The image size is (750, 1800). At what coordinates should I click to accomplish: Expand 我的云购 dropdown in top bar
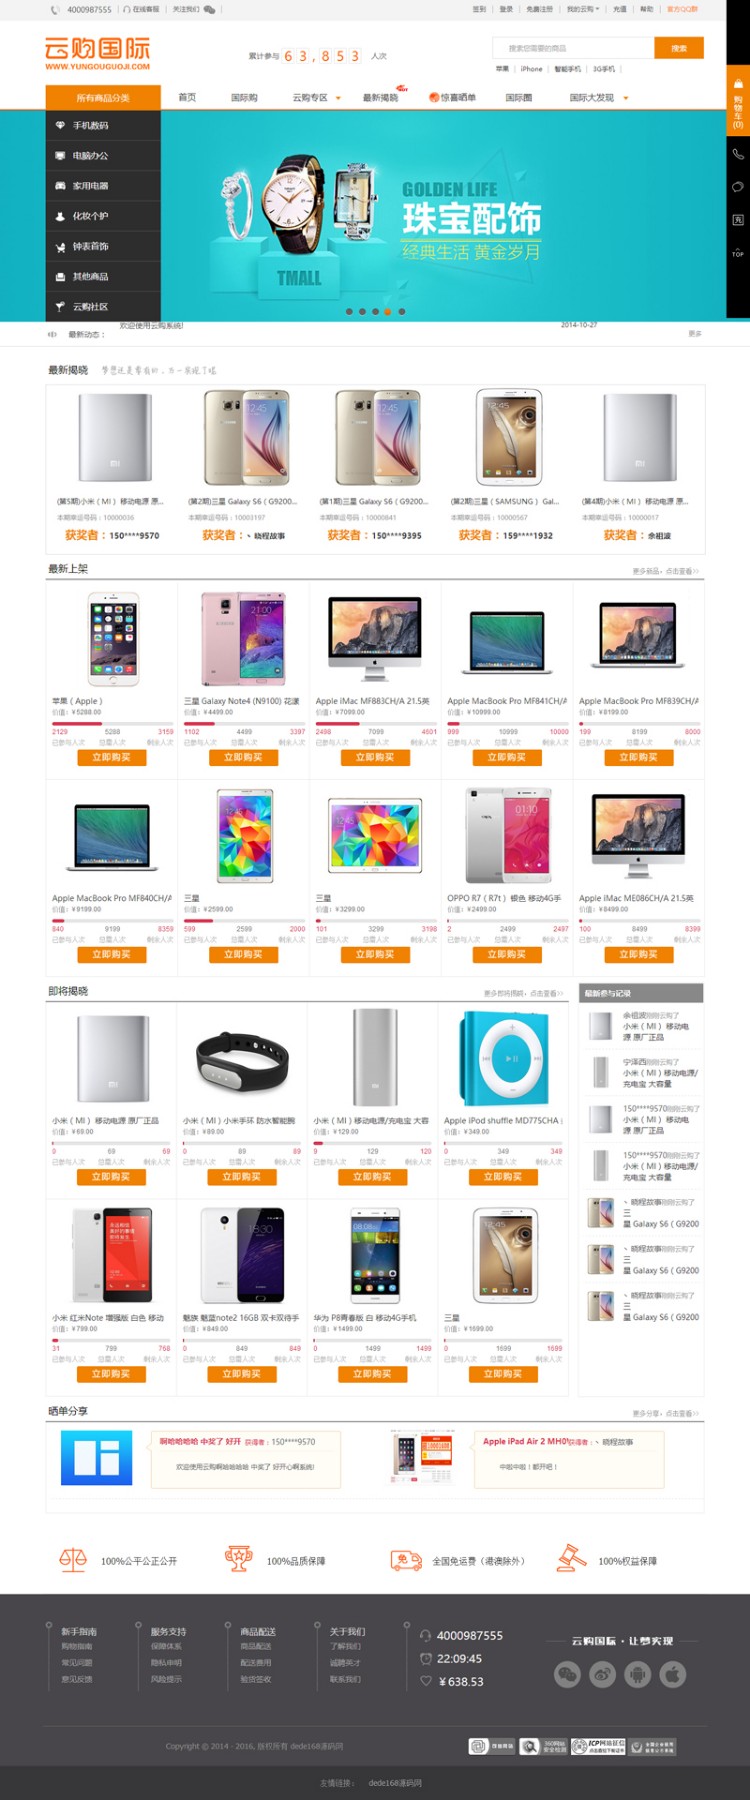pos(583,9)
